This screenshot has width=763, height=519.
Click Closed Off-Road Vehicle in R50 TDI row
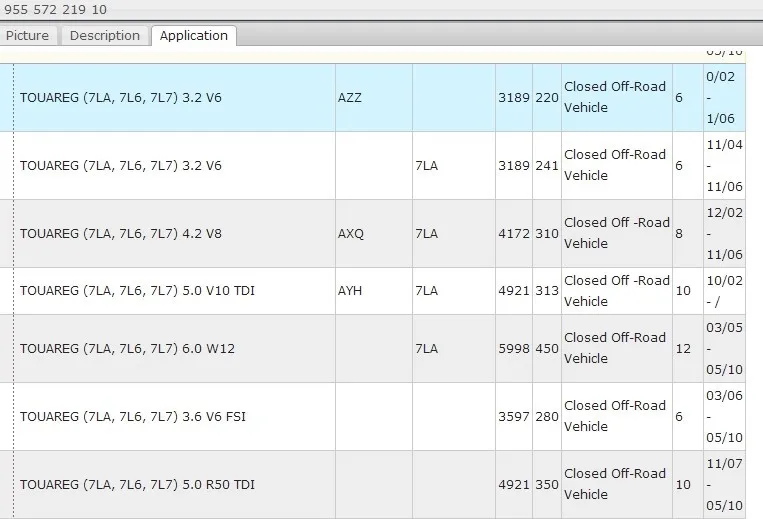coord(615,484)
